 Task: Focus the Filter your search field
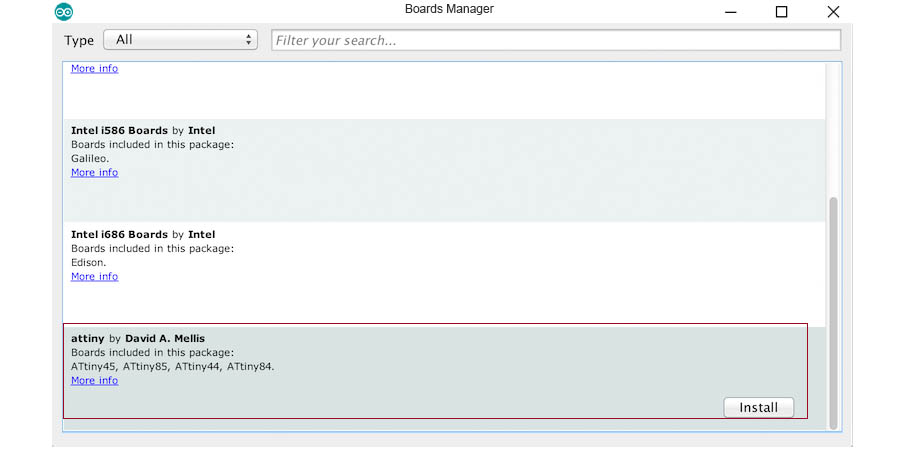556,40
